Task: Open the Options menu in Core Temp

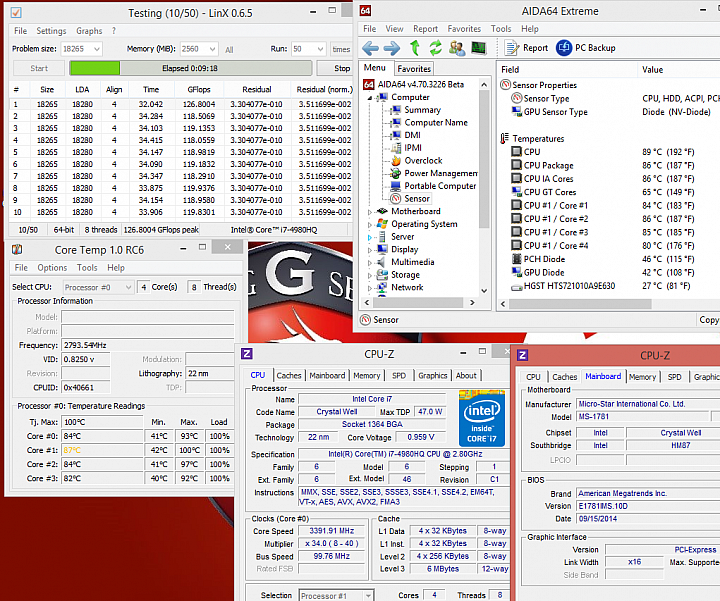Action: (x=52, y=268)
